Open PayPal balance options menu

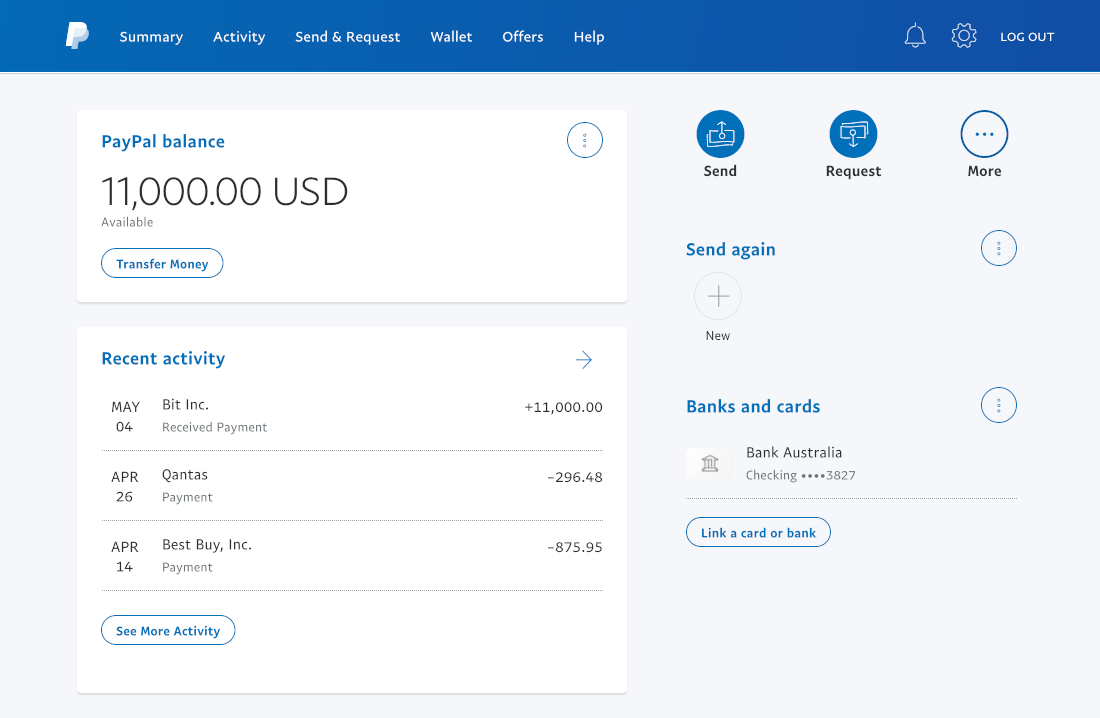point(584,140)
